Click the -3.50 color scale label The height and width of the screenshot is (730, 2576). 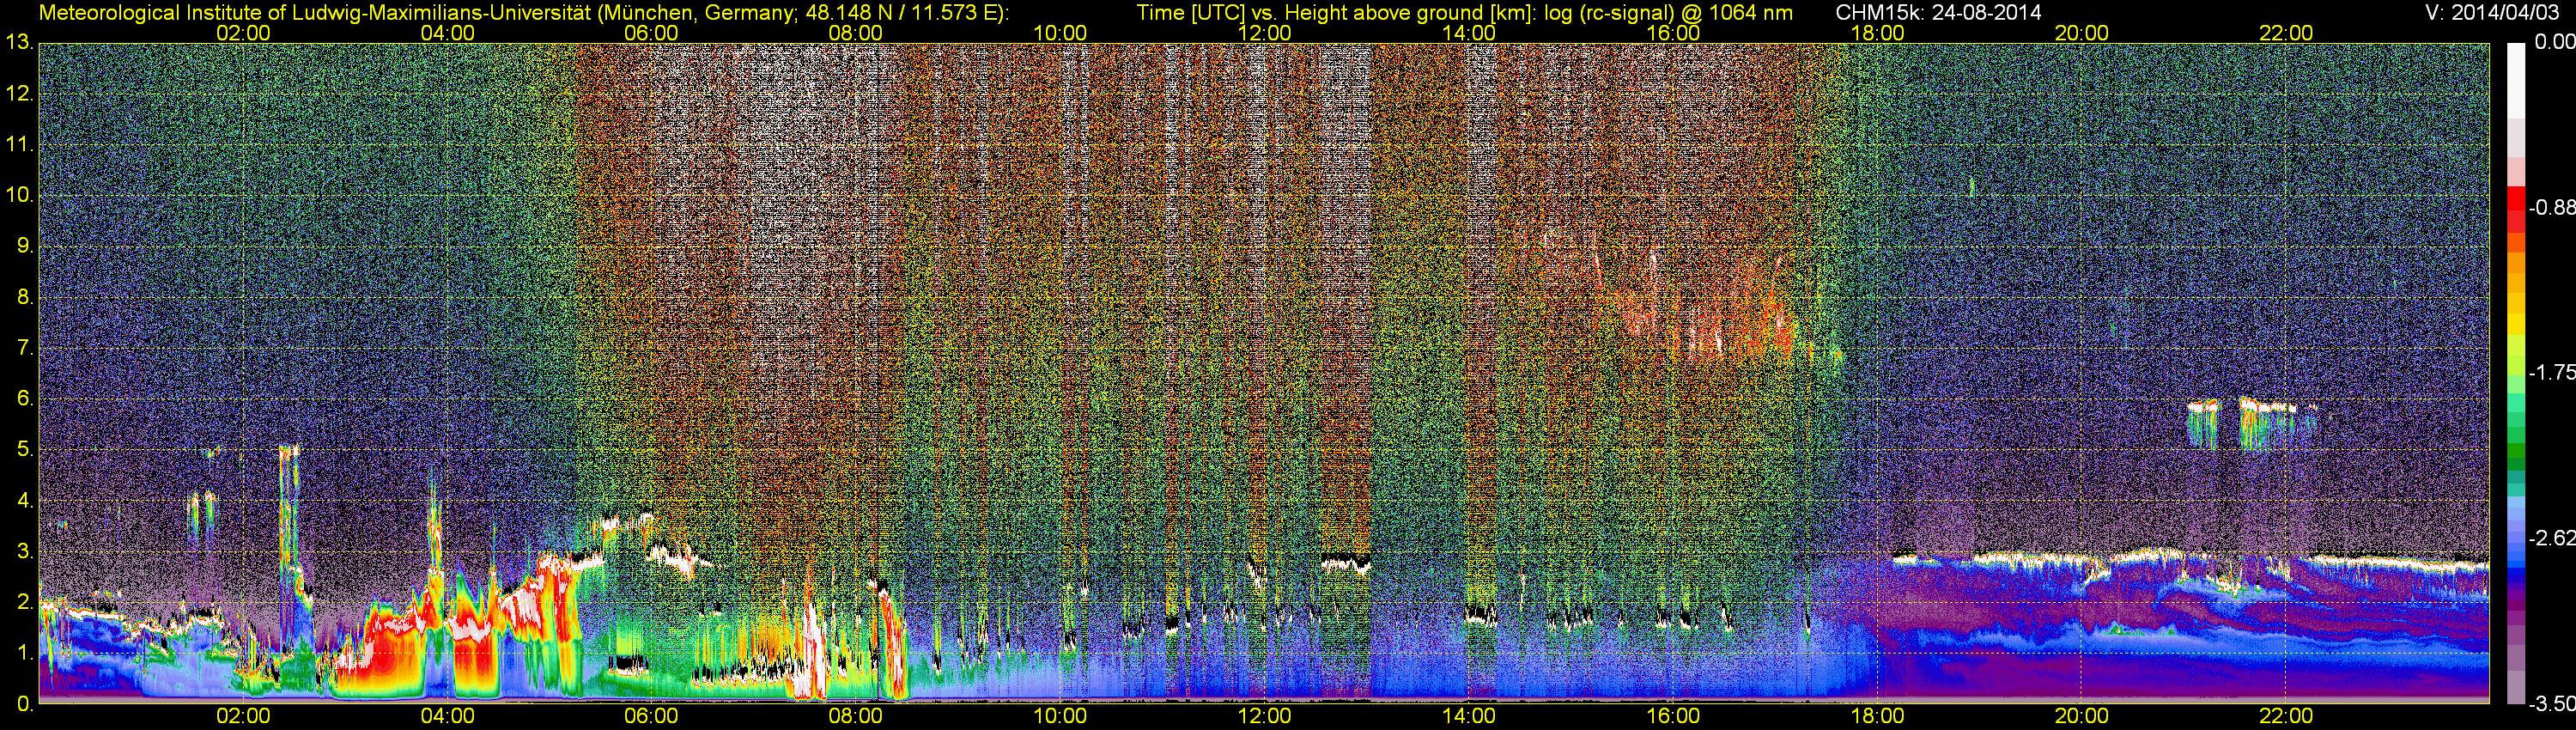pyautogui.click(x=2551, y=704)
